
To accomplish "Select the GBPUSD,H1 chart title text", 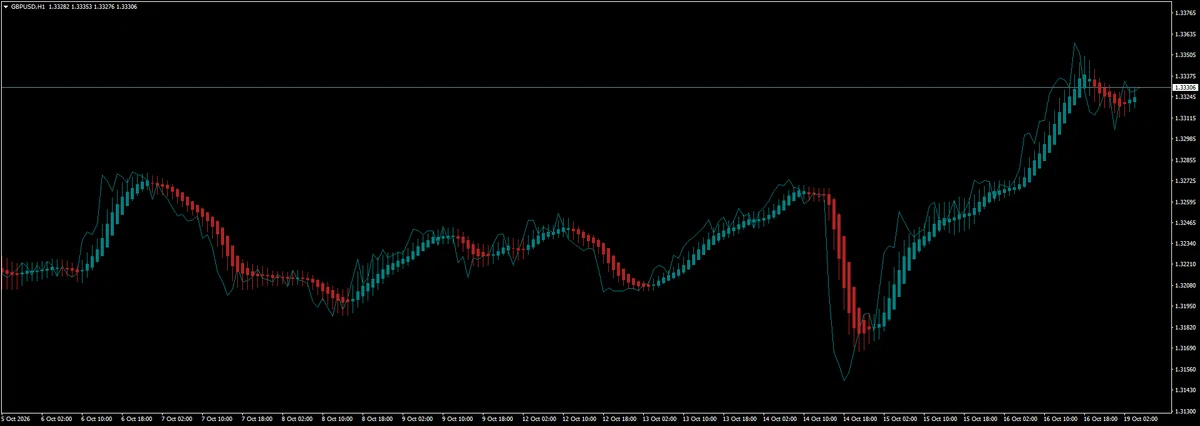I will point(27,5).
